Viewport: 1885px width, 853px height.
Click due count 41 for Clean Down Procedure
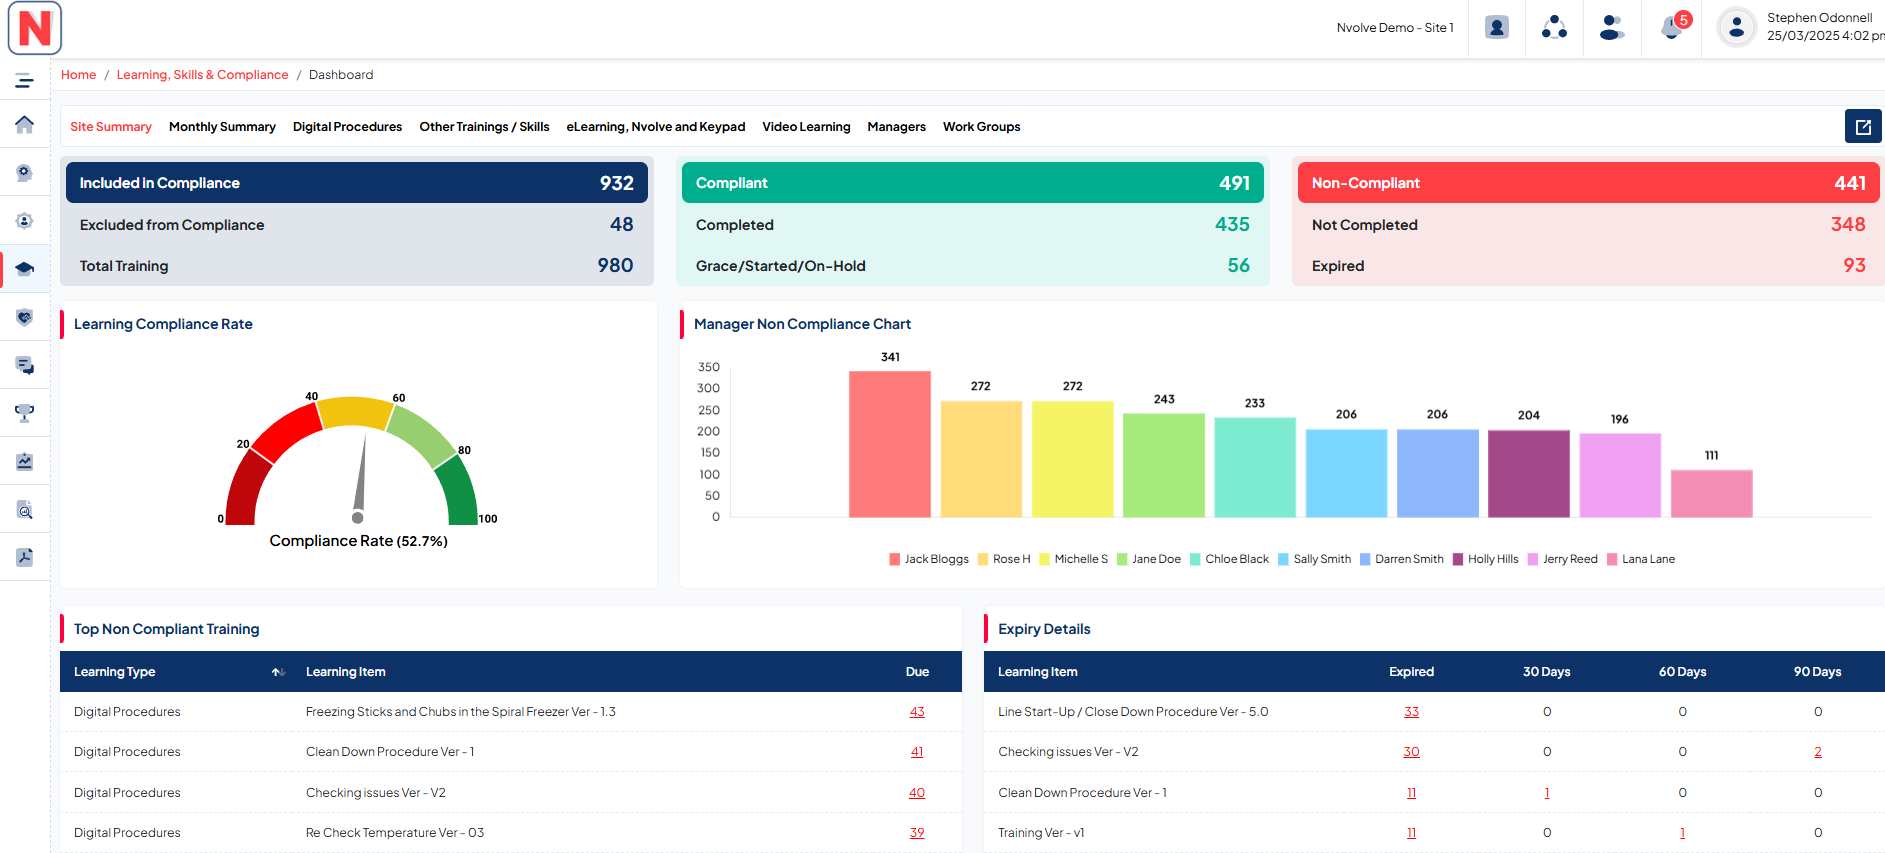917,752
